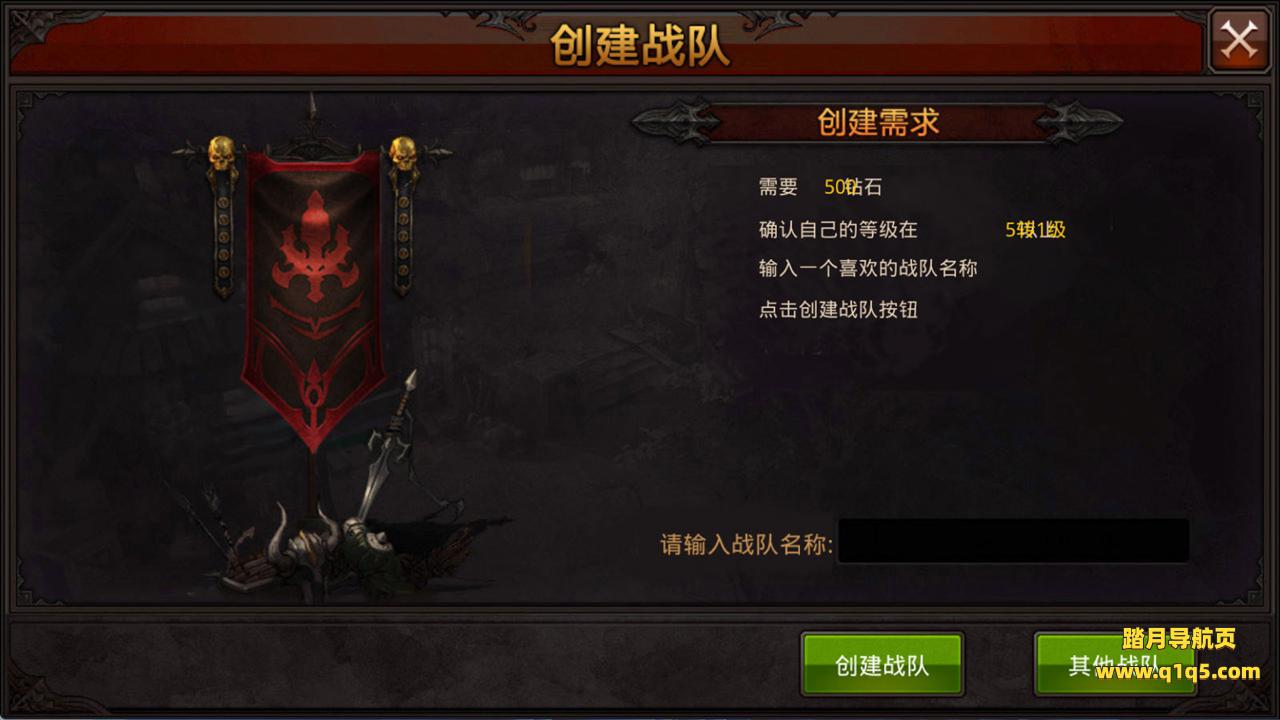Click the 50钻石 cost text

click(853, 187)
